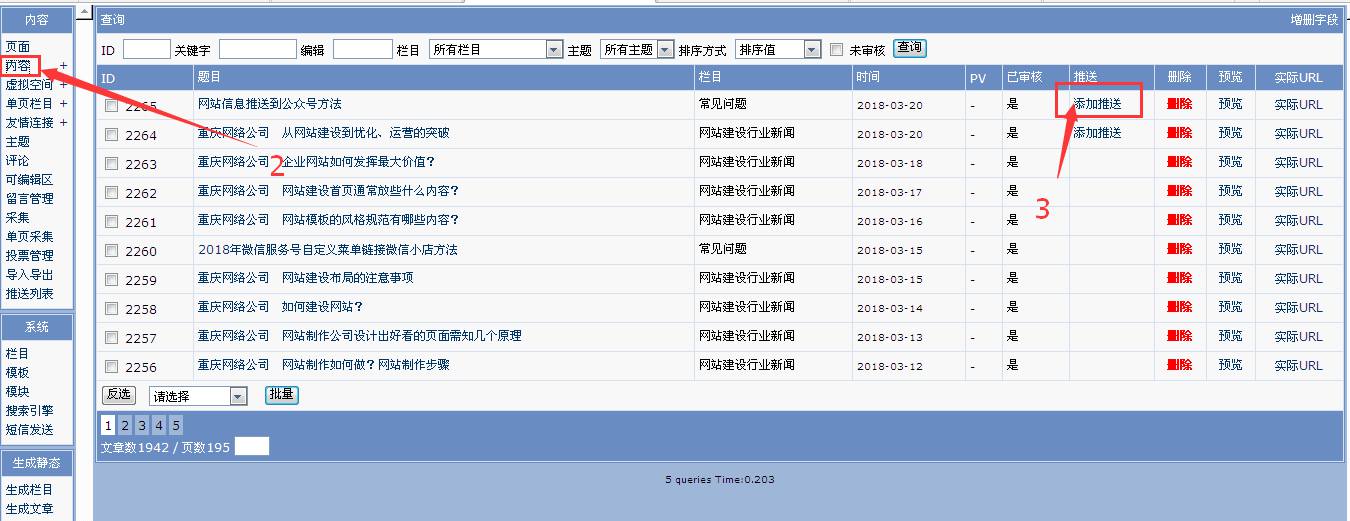Click 添加推送 for article 2265
The image size is (1350, 521).
click(x=1097, y=104)
